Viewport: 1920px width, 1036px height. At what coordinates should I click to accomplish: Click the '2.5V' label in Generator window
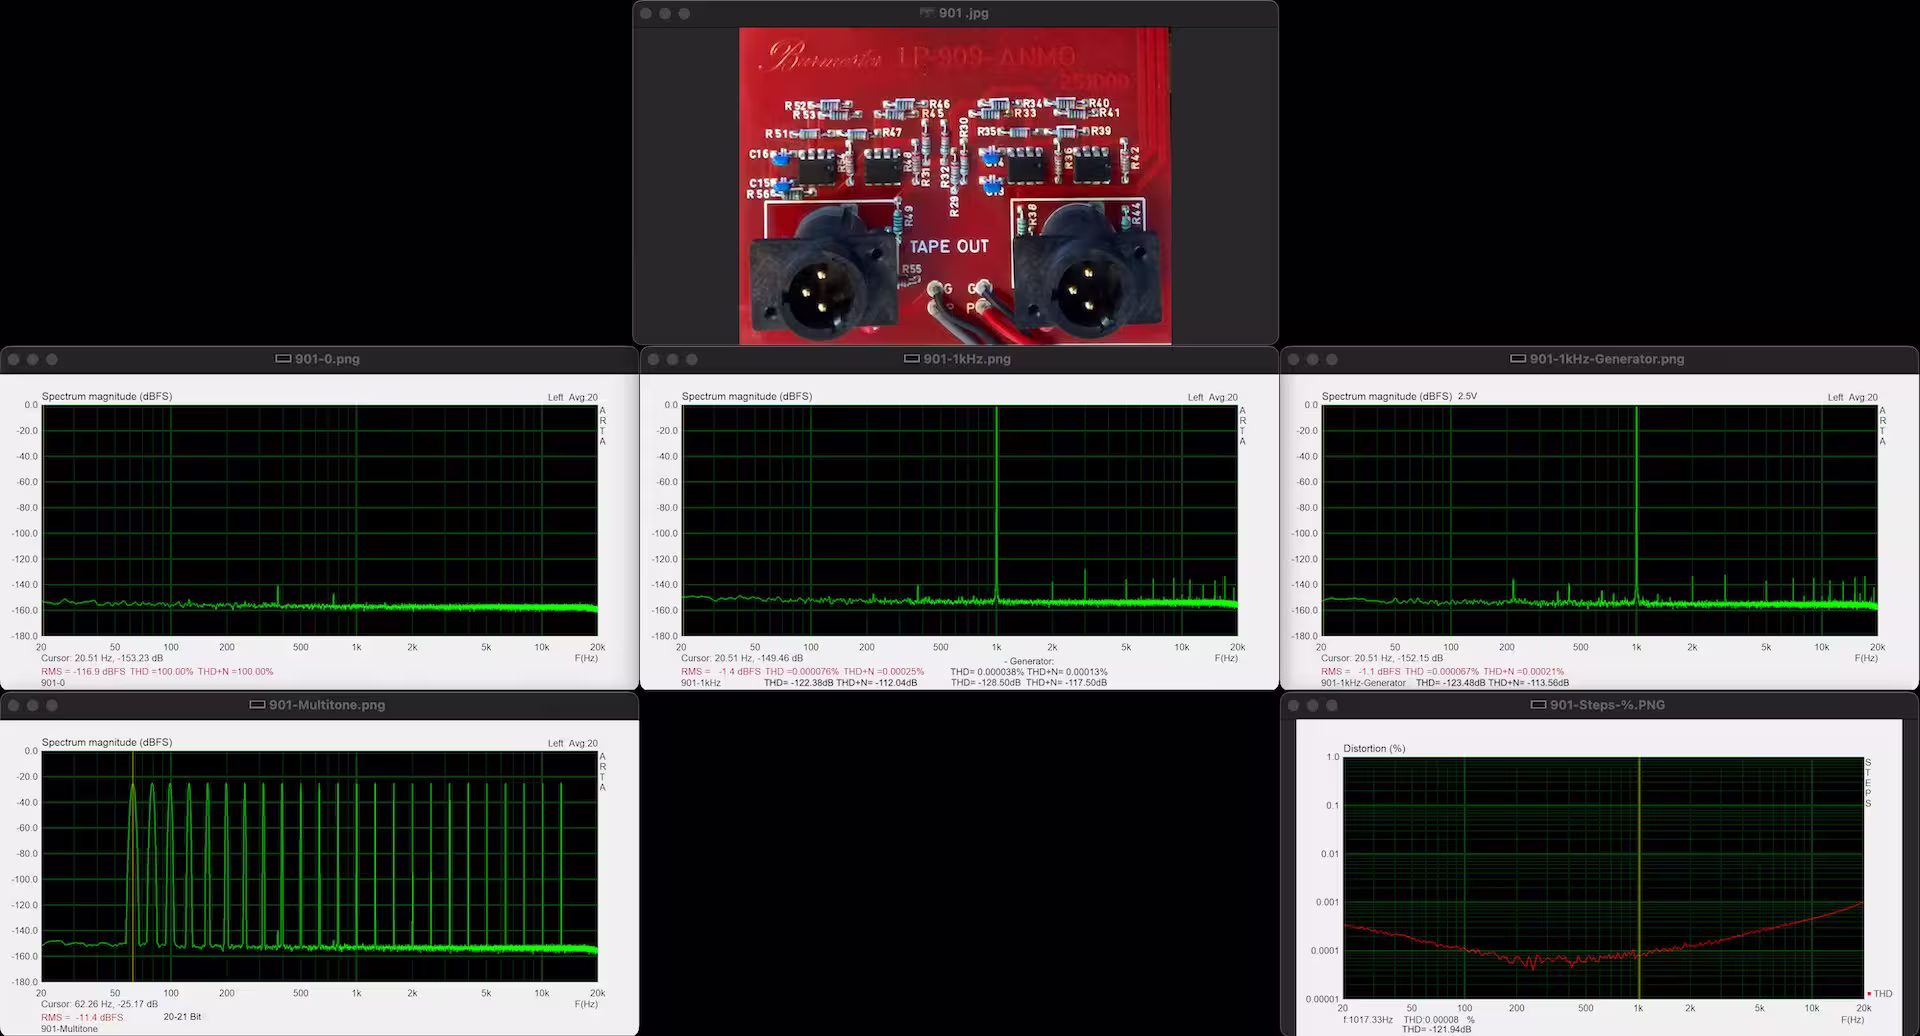tap(1467, 396)
